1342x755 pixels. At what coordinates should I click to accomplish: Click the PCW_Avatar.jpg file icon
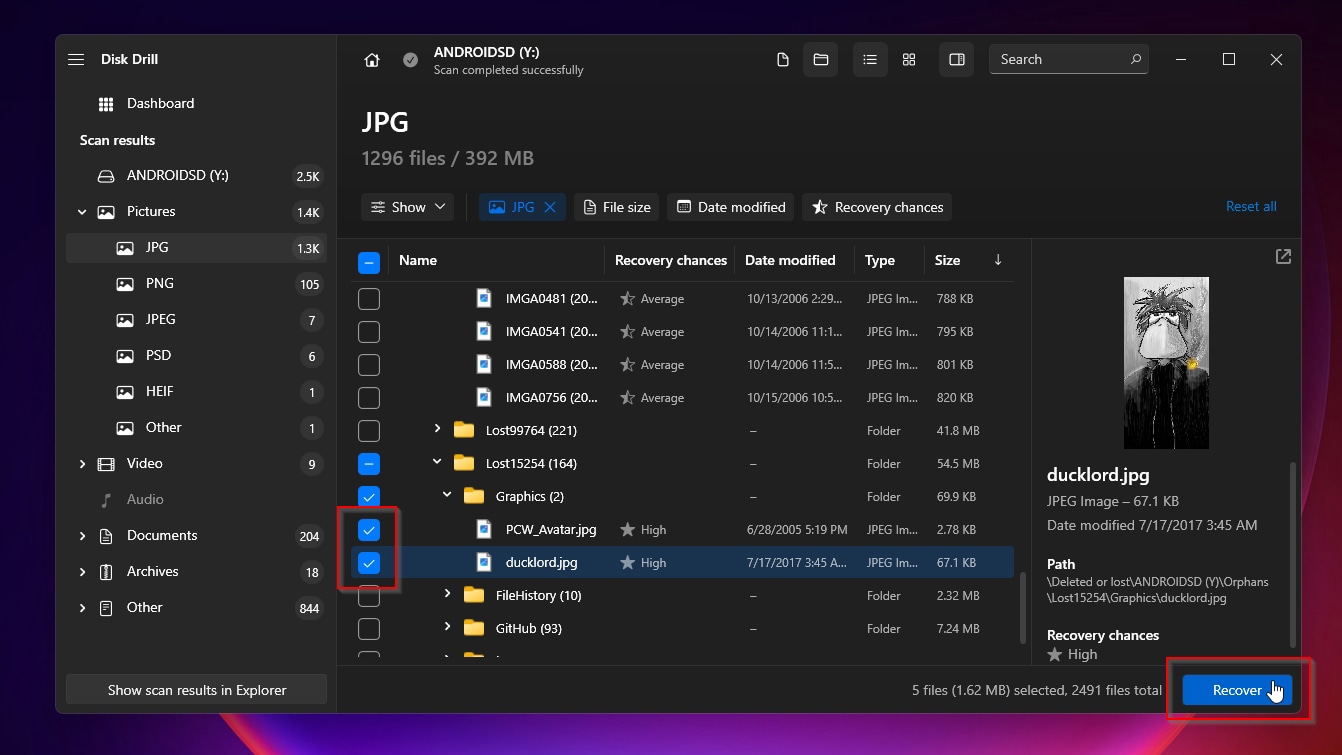(x=484, y=529)
